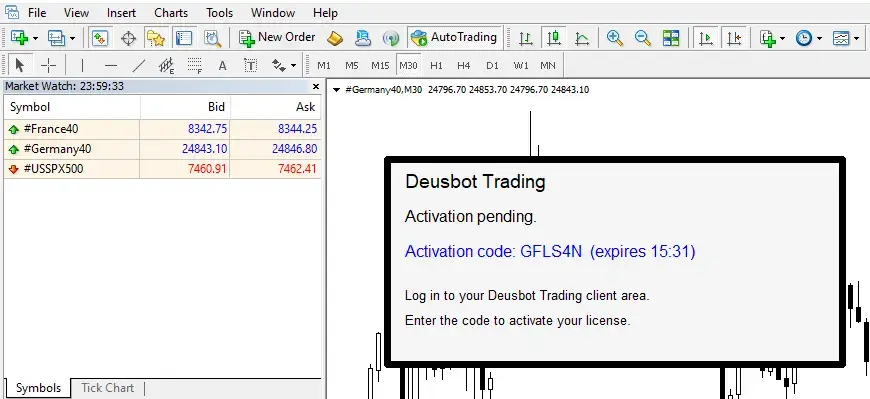Switch to the Tick Chart tab
Viewport: 870px width, 399px height.
[x=108, y=388]
